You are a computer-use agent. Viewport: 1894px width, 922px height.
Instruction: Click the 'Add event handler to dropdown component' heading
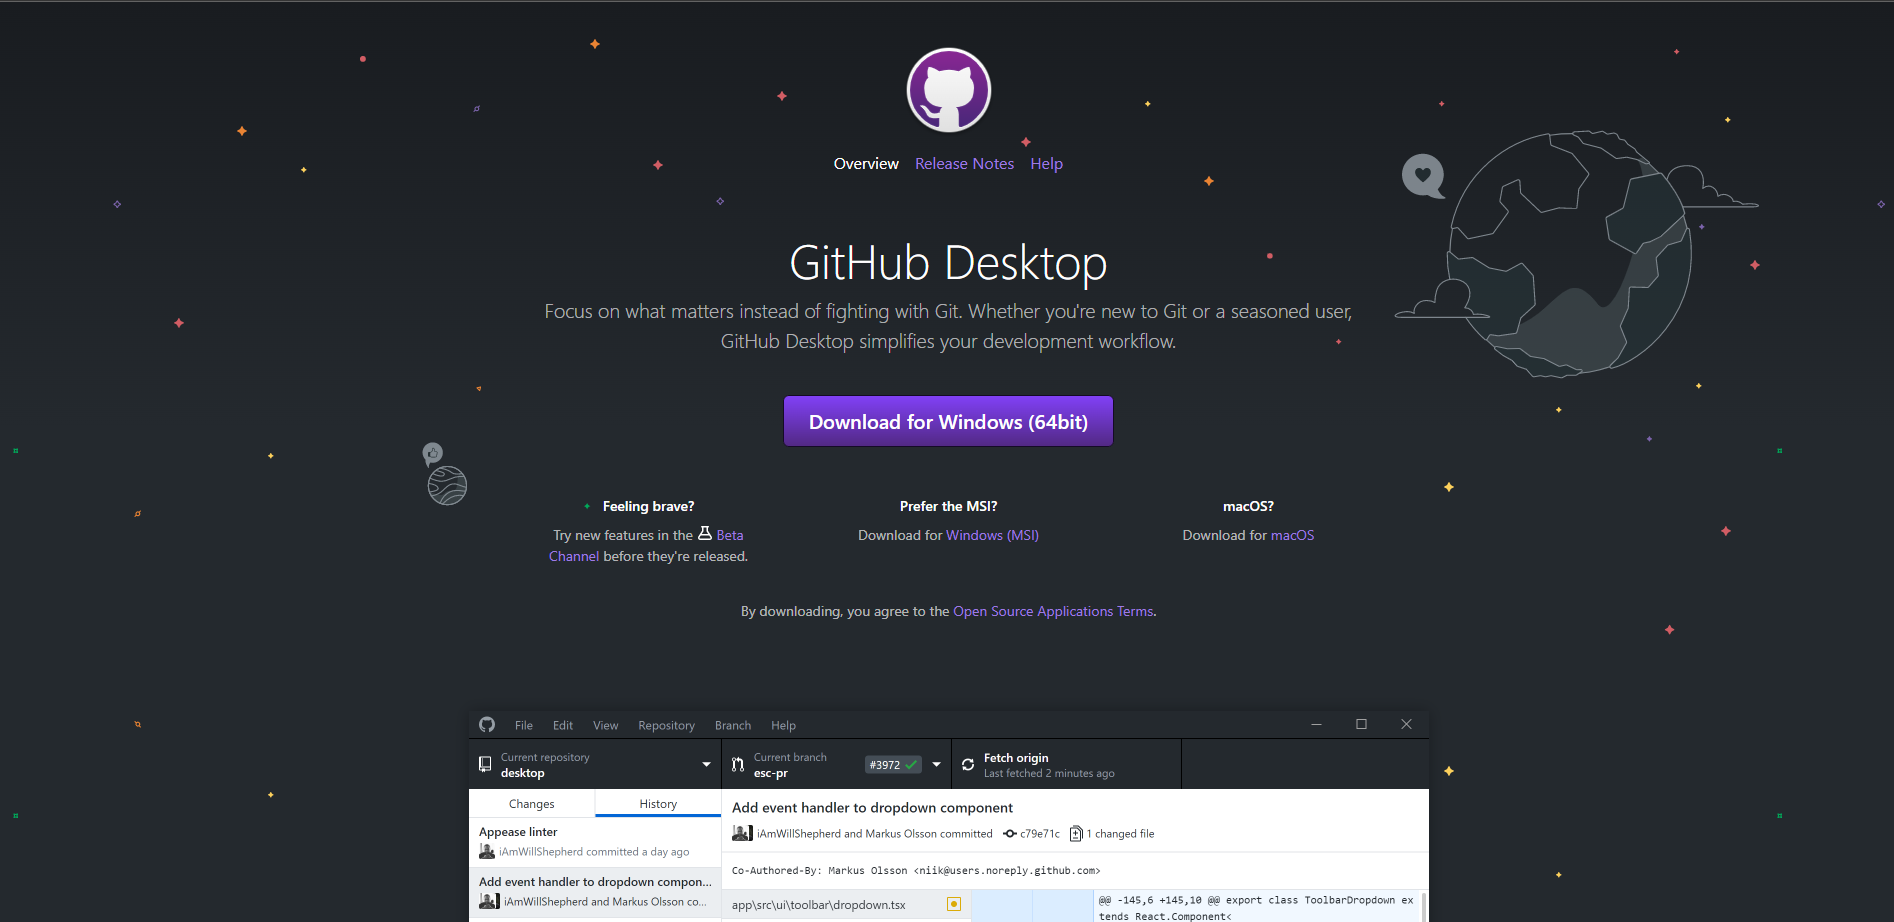tap(872, 808)
